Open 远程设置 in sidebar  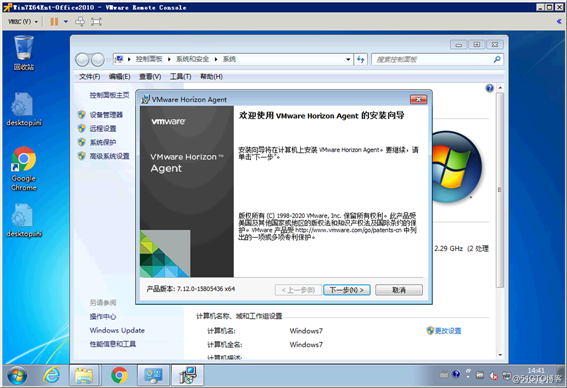click(103, 129)
